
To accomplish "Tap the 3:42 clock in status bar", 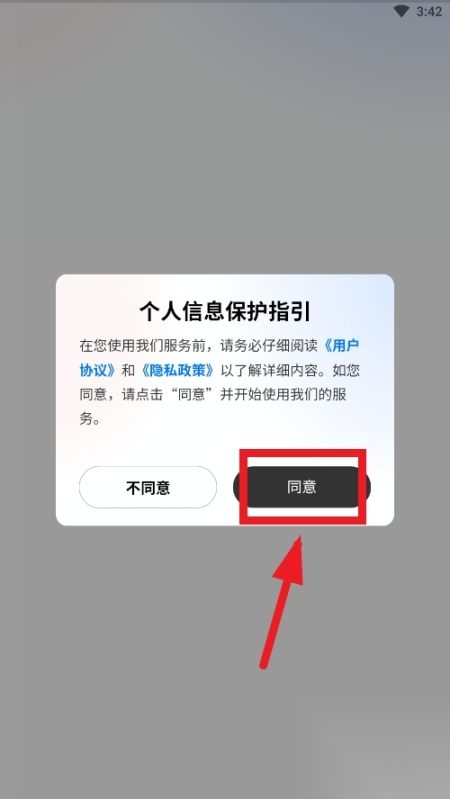I will pyautogui.click(x=429, y=11).
